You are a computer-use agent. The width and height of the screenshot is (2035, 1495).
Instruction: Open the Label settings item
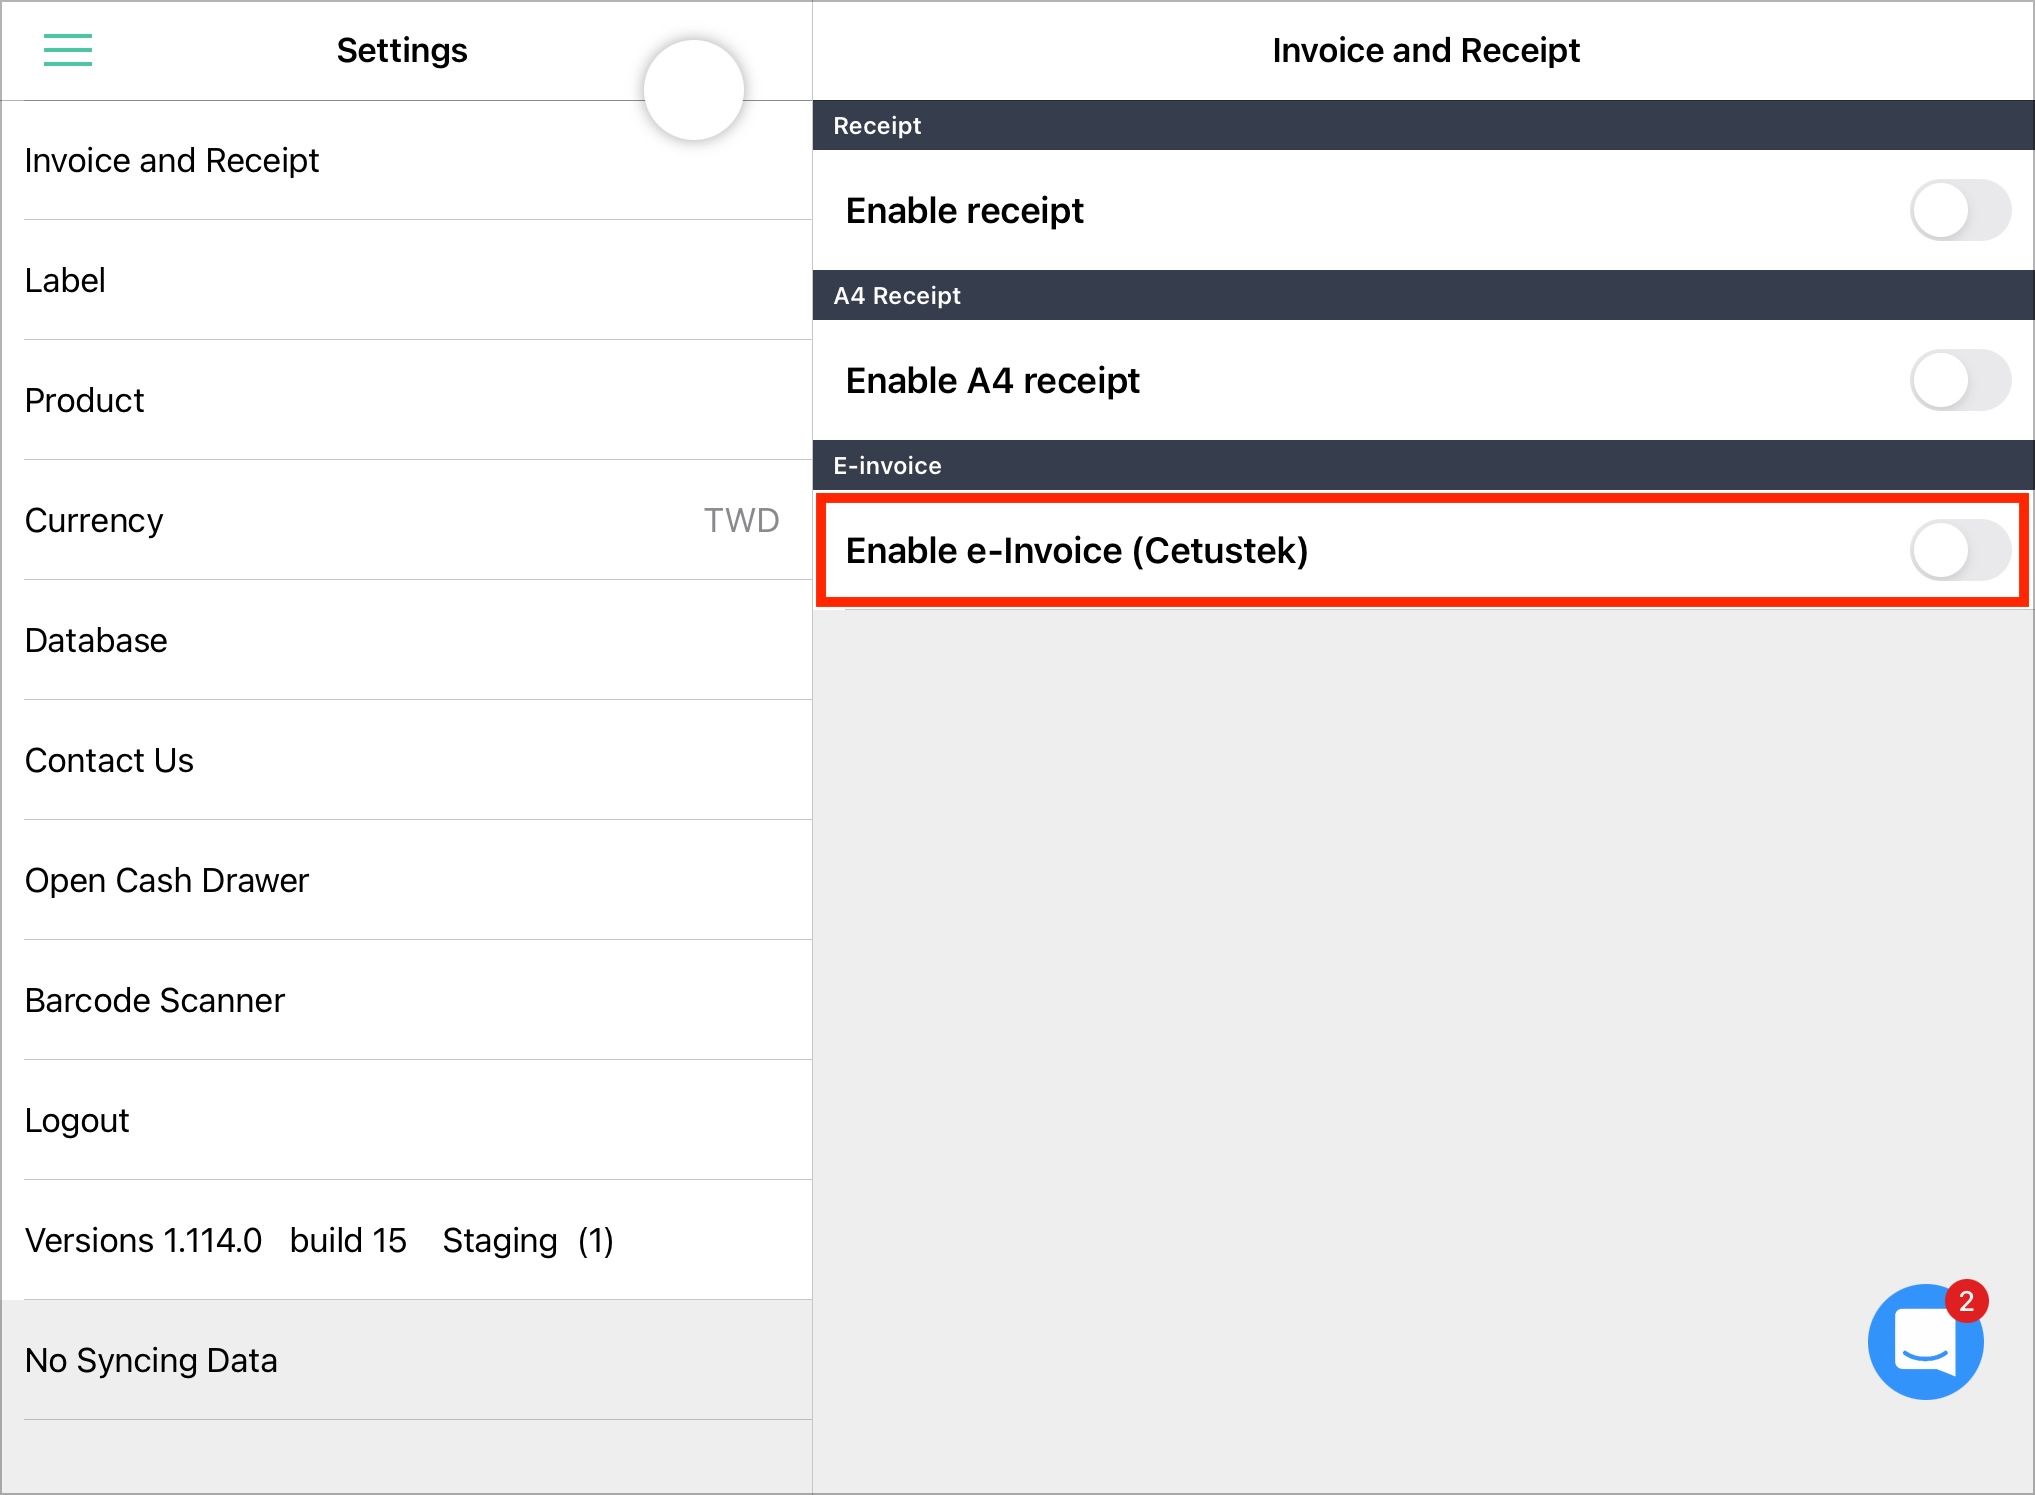pyautogui.click(x=406, y=280)
